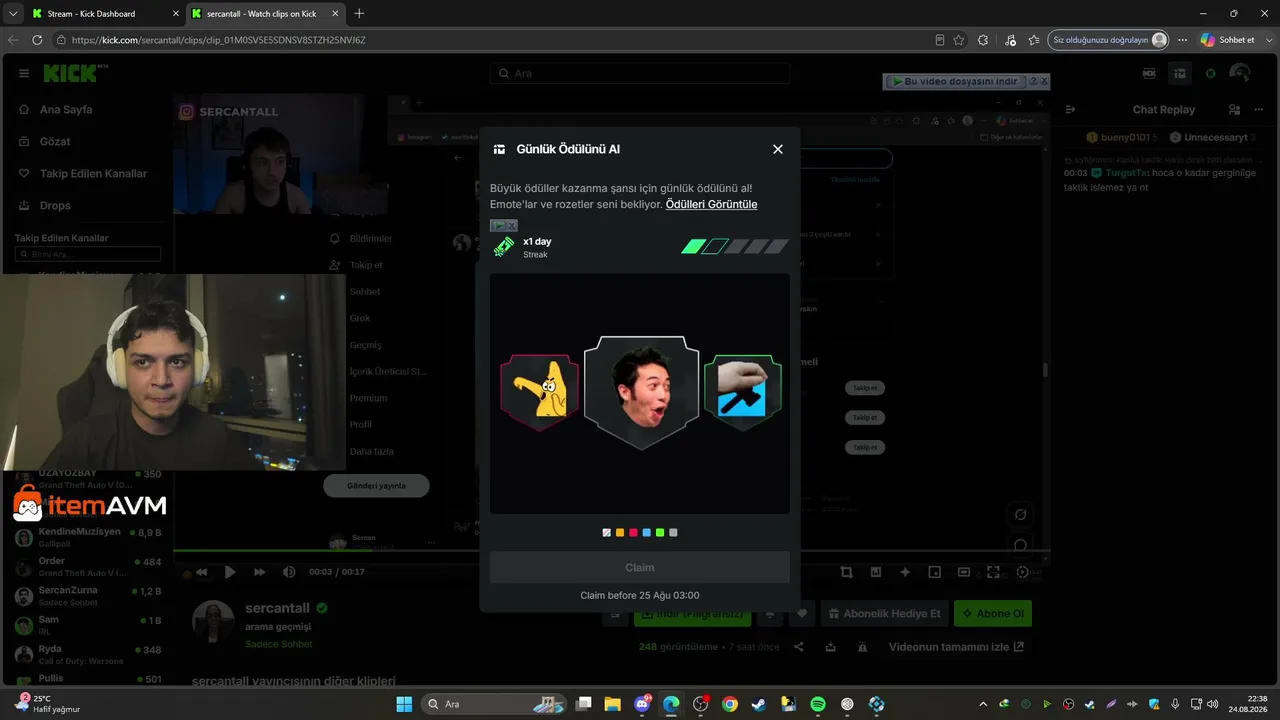This screenshot has width=1280, height=720.
Task: Open Discord from the taskbar
Action: (x=642, y=704)
